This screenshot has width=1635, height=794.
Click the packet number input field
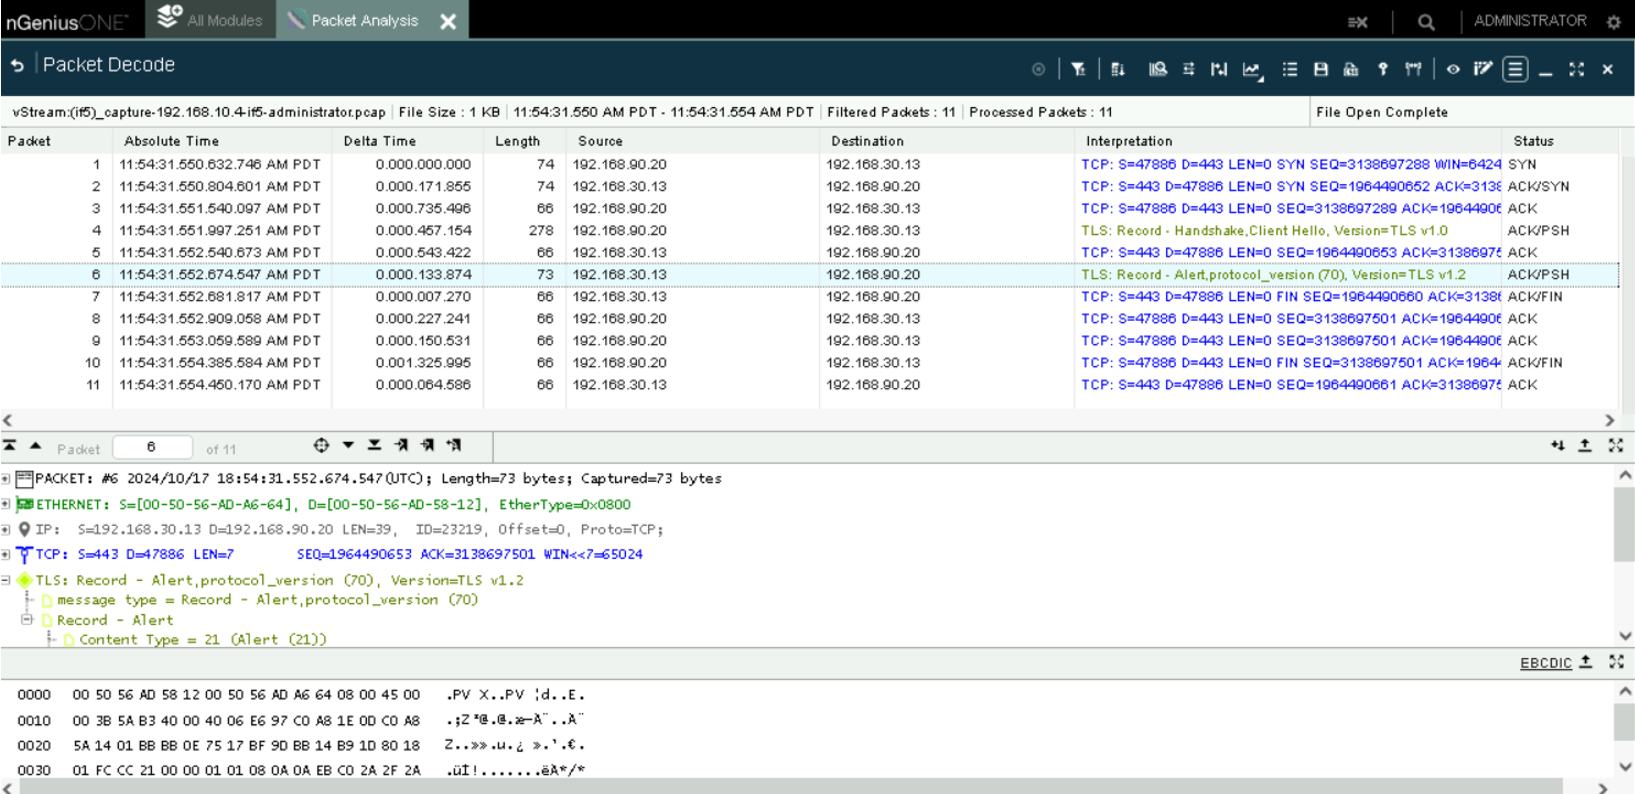click(x=152, y=448)
